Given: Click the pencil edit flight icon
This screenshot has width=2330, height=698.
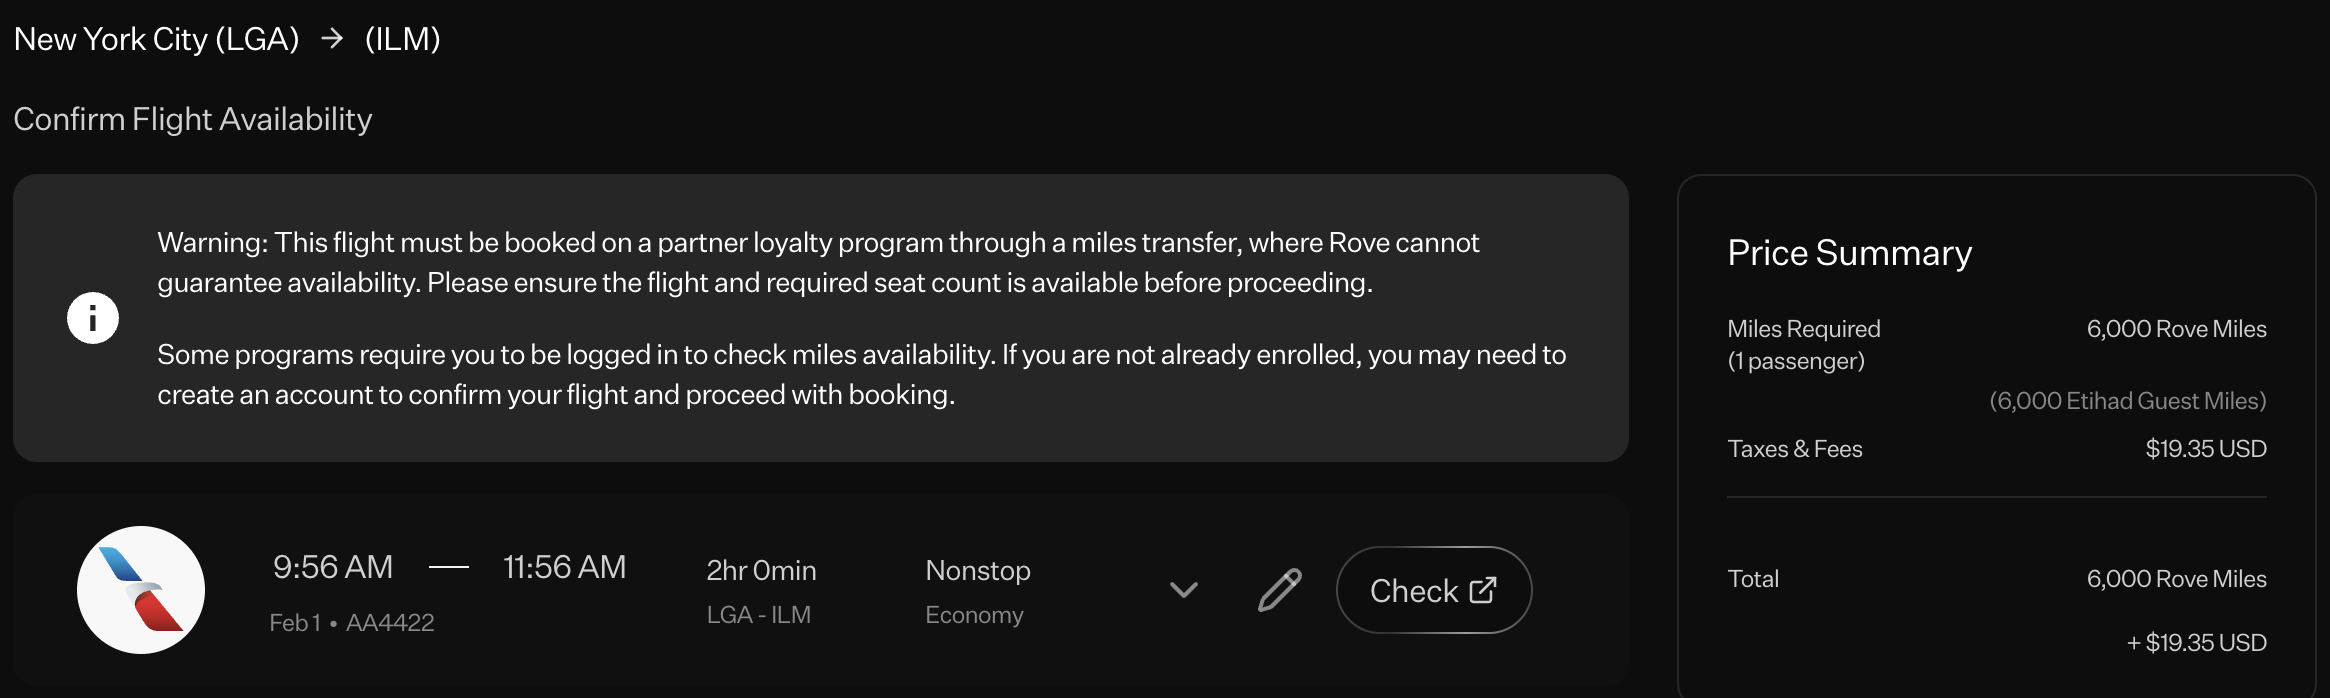Looking at the screenshot, I should coord(1279,590).
